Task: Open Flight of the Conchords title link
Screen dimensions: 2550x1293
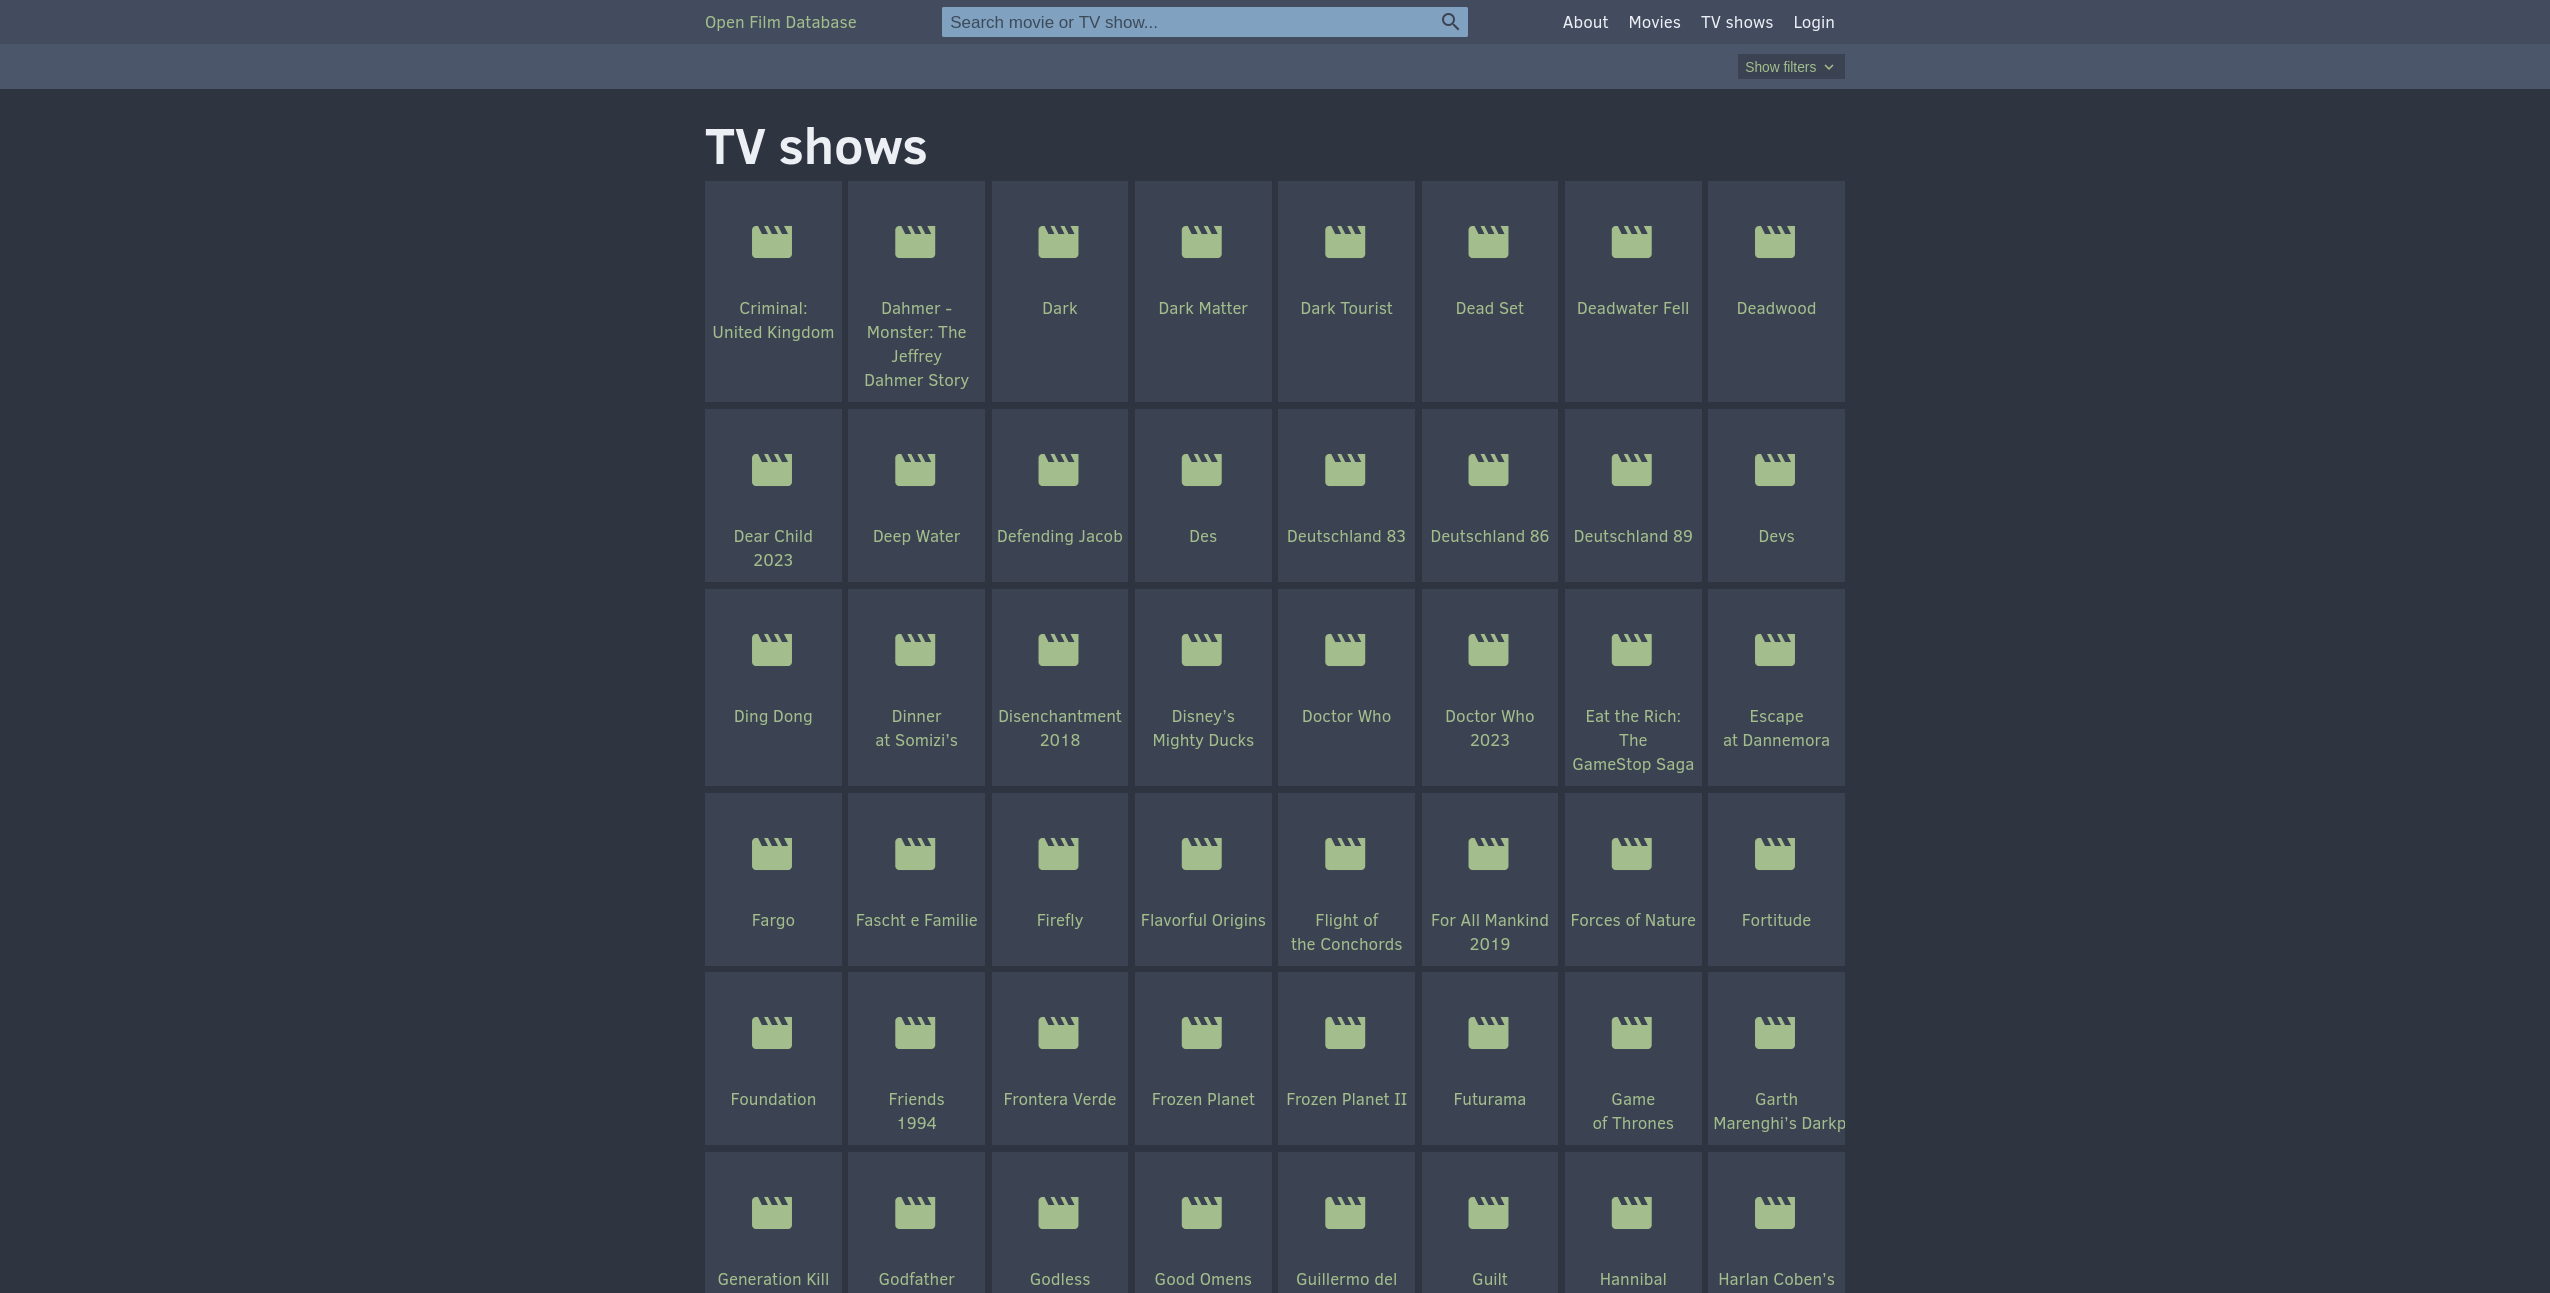Action: (1346, 932)
